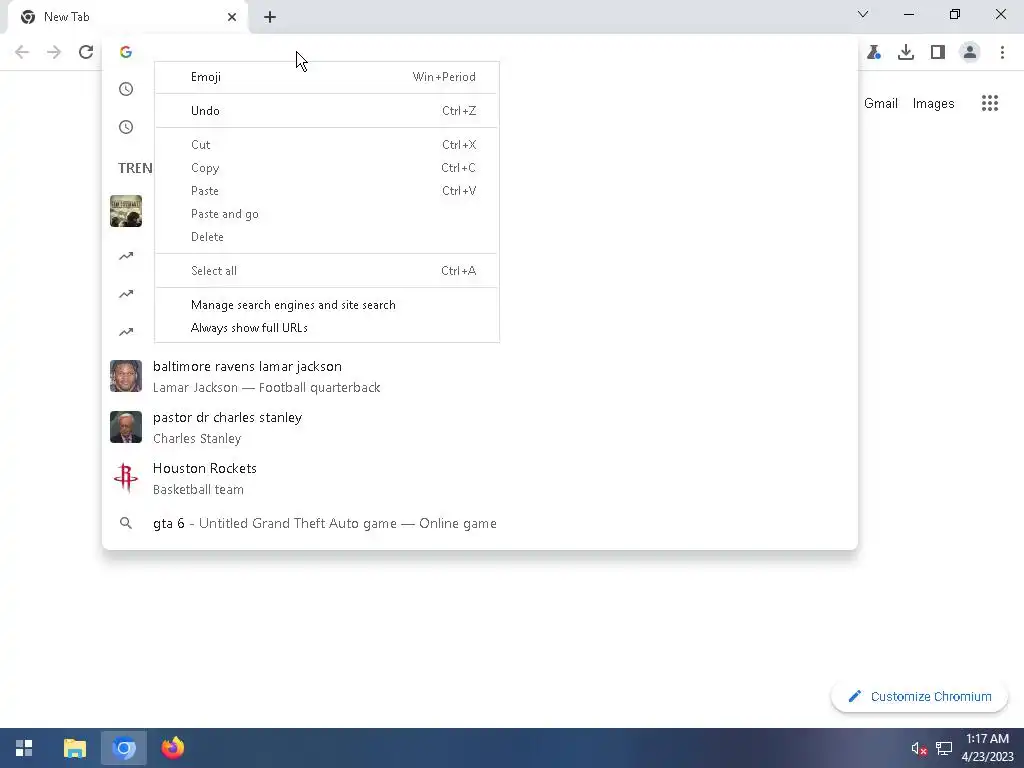Click the Houston Rockets logo thumbnail
Image resolution: width=1024 pixels, height=768 pixels.
(126, 478)
